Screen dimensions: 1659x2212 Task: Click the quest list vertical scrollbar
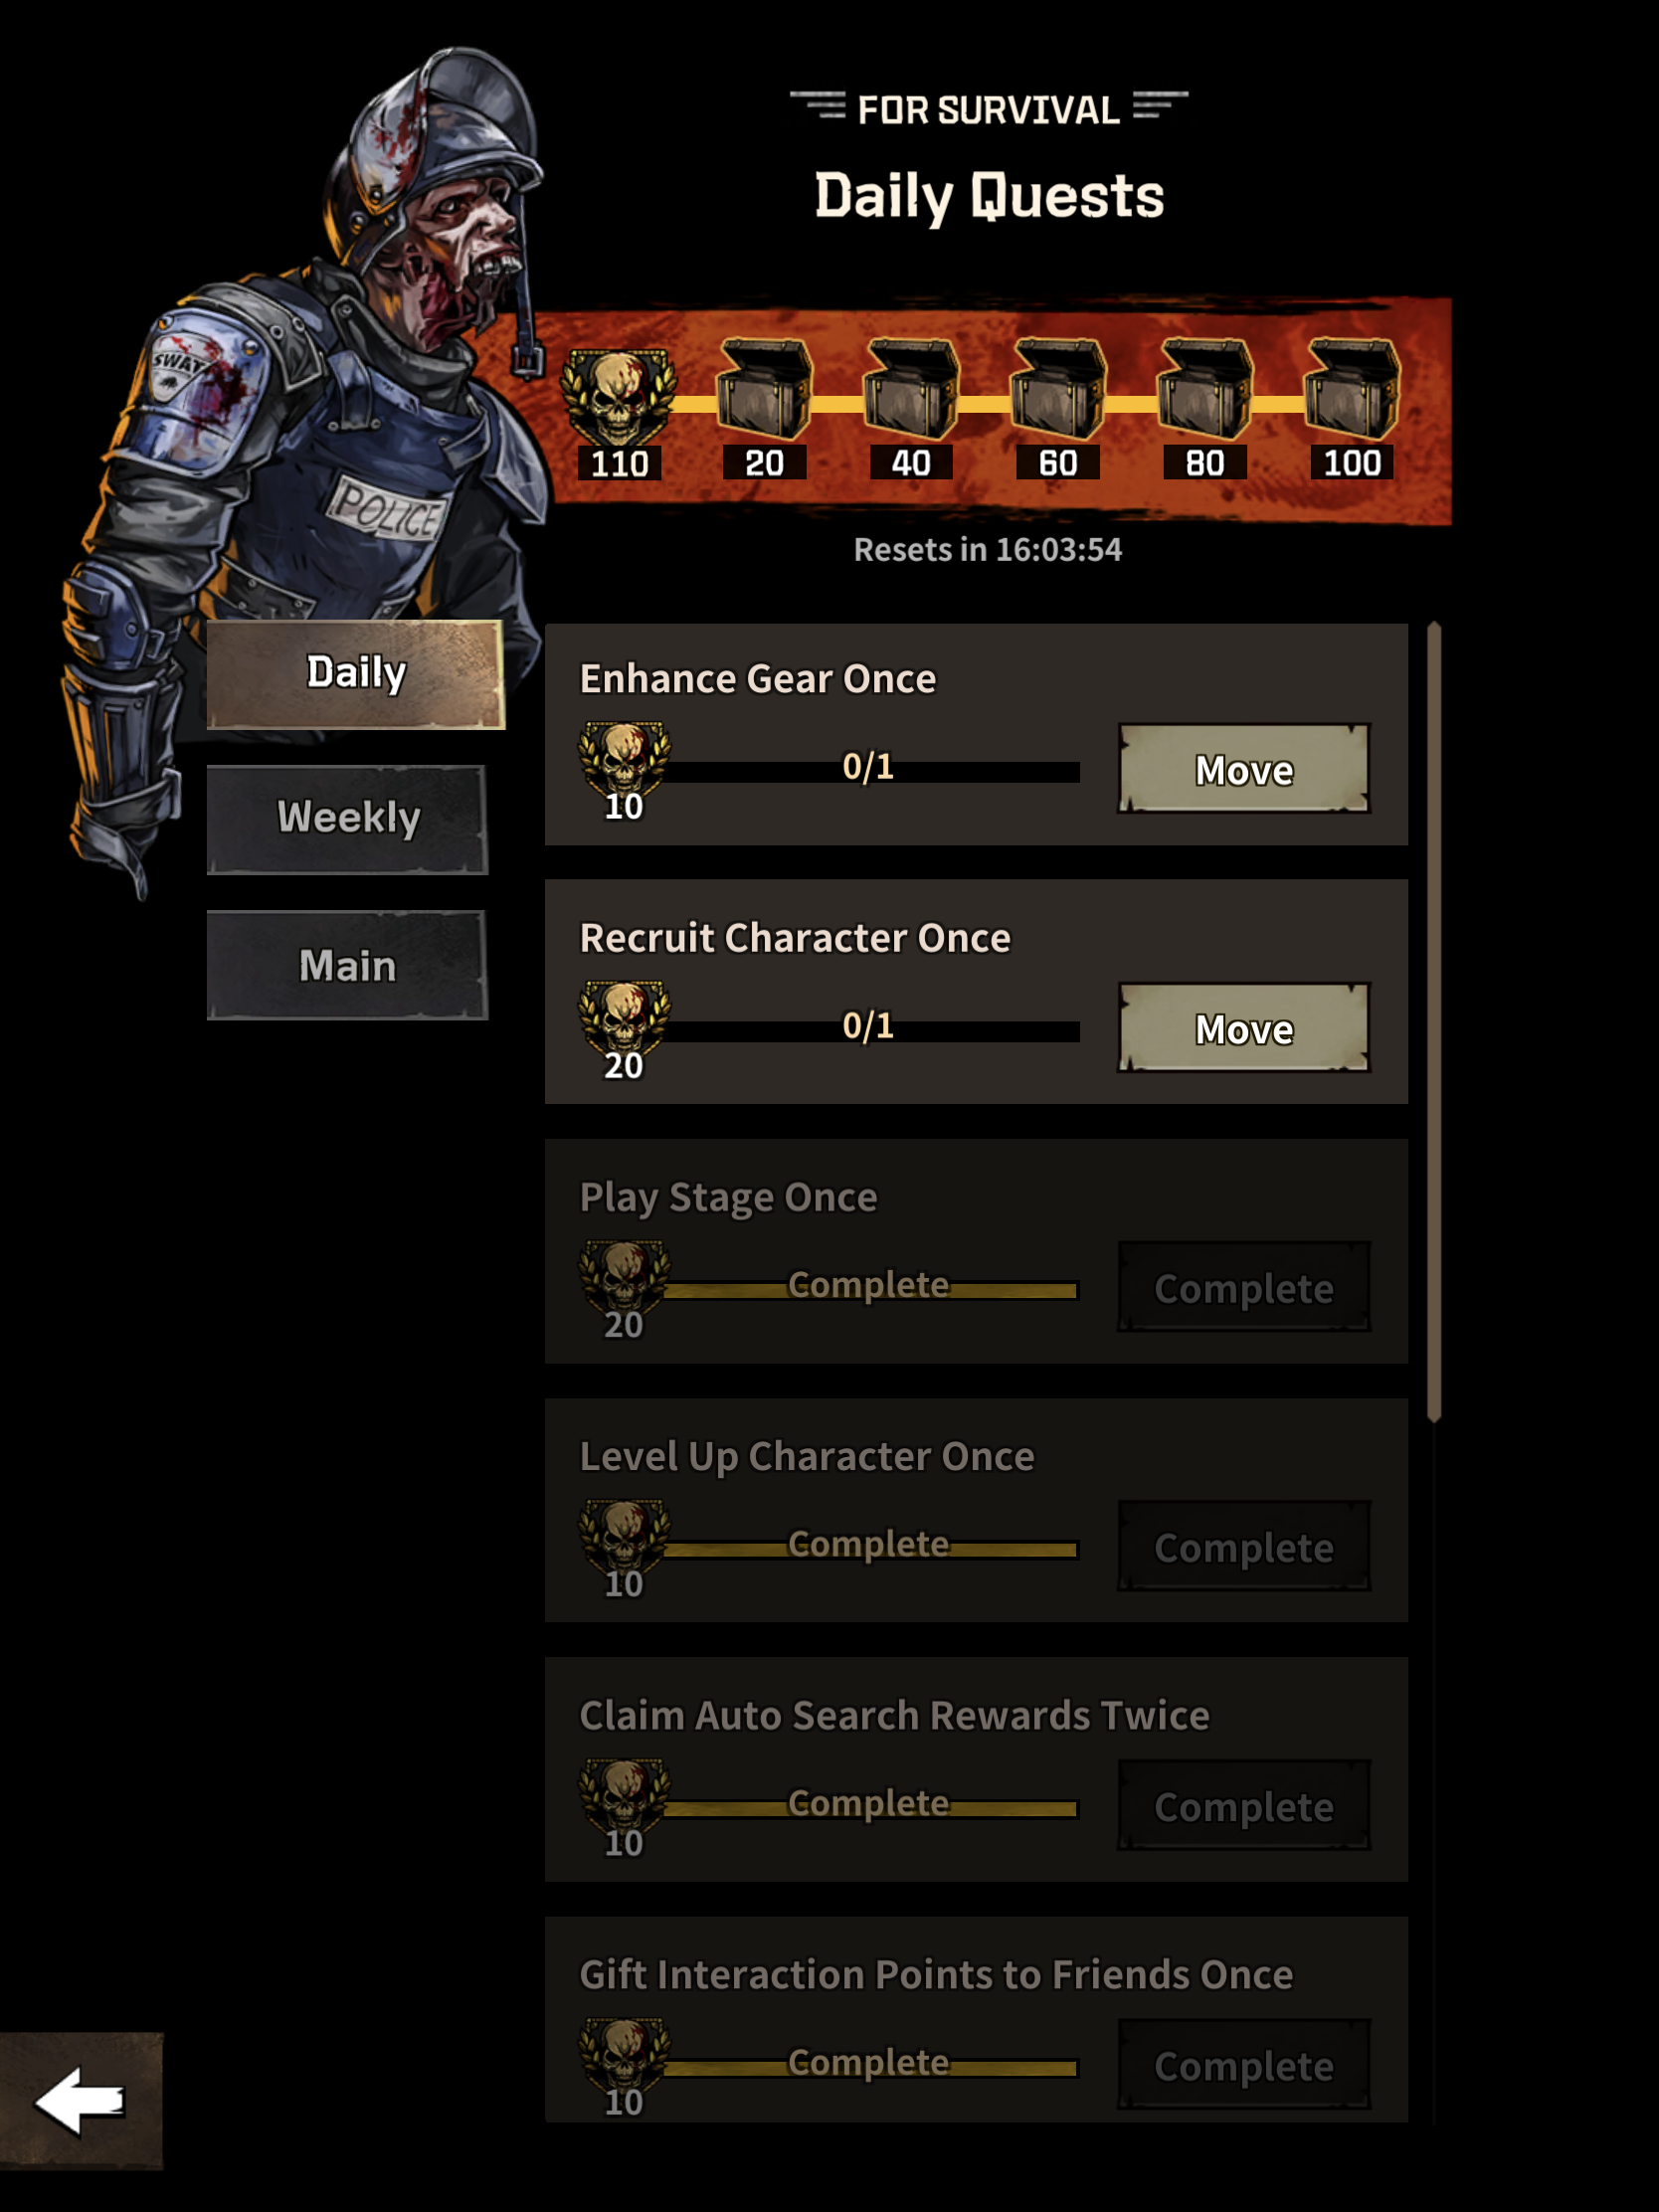click(x=1434, y=1021)
